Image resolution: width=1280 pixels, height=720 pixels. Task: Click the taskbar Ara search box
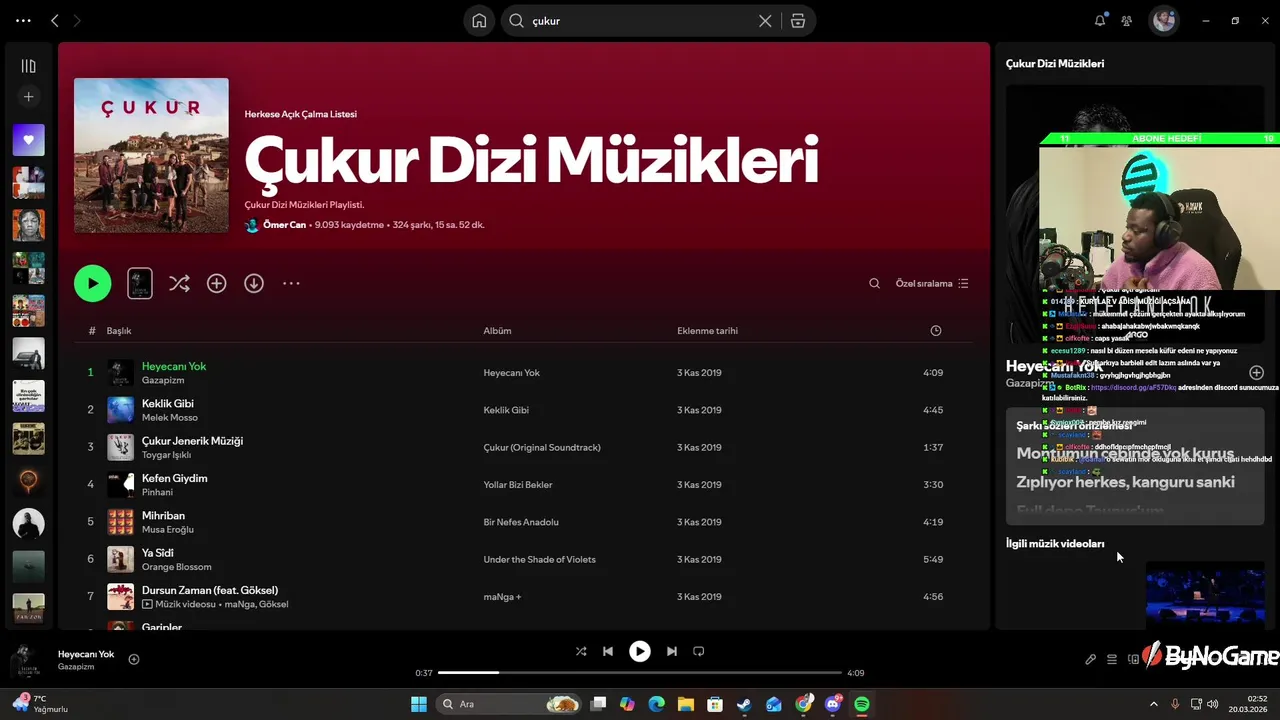(x=510, y=704)
